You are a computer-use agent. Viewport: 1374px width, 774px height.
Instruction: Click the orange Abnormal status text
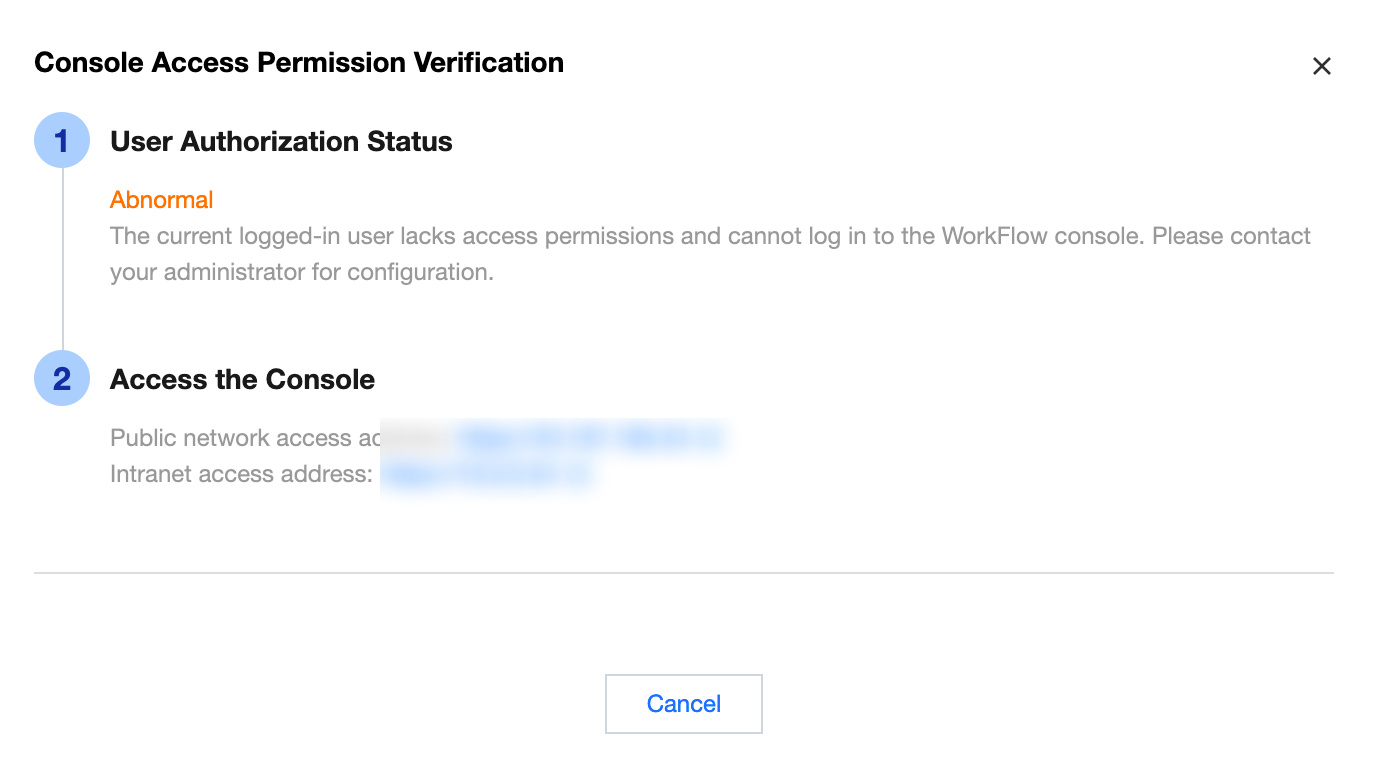click(x=161, y=200)
